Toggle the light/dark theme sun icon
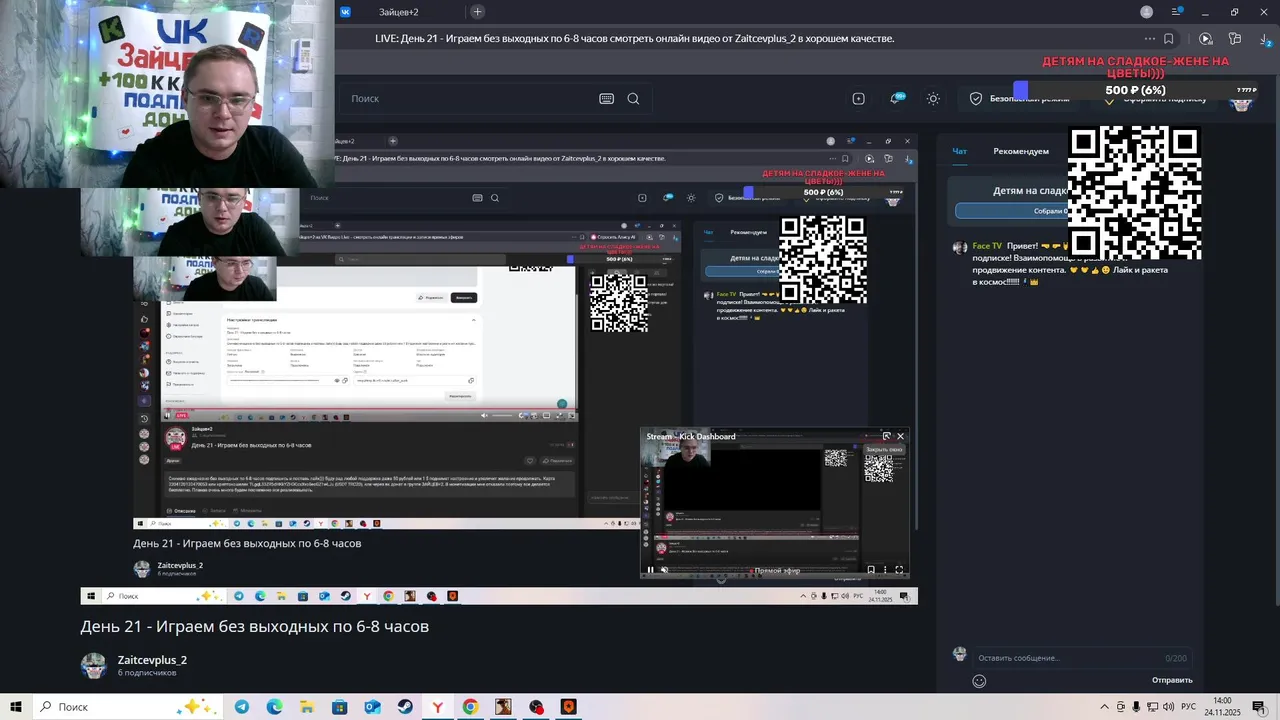Image resolution: width=1280 pixels, height=720 pixels. 933,98
